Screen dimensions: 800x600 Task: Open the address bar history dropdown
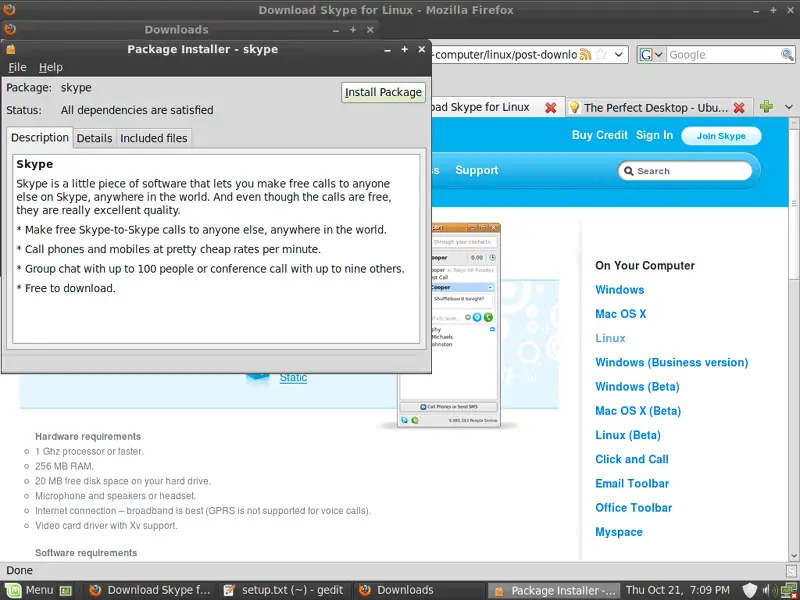619,55
